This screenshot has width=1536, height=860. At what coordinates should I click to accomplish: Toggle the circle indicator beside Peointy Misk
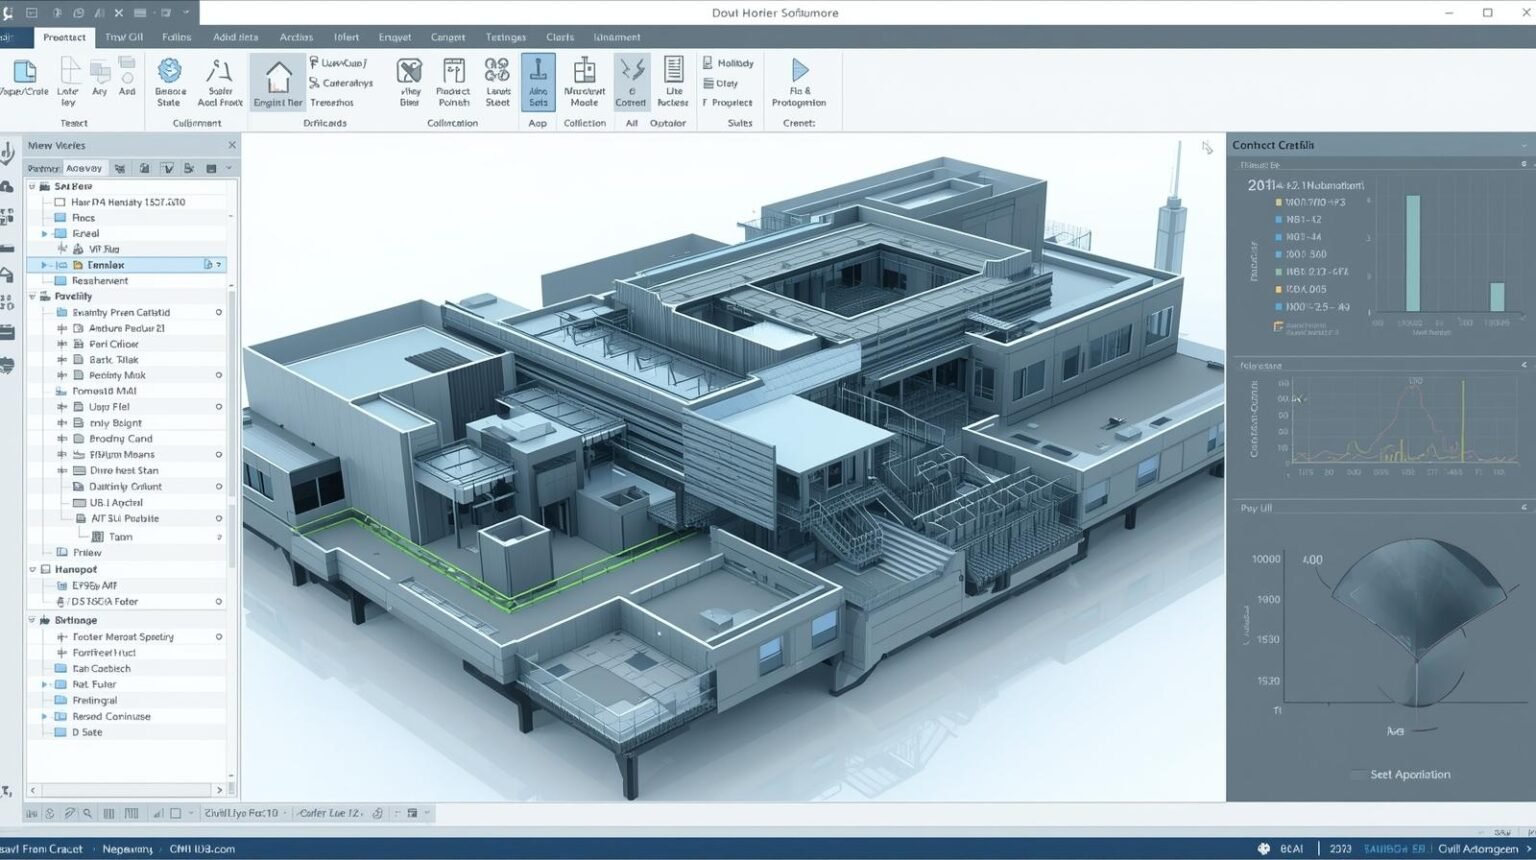tap(218, 375)
